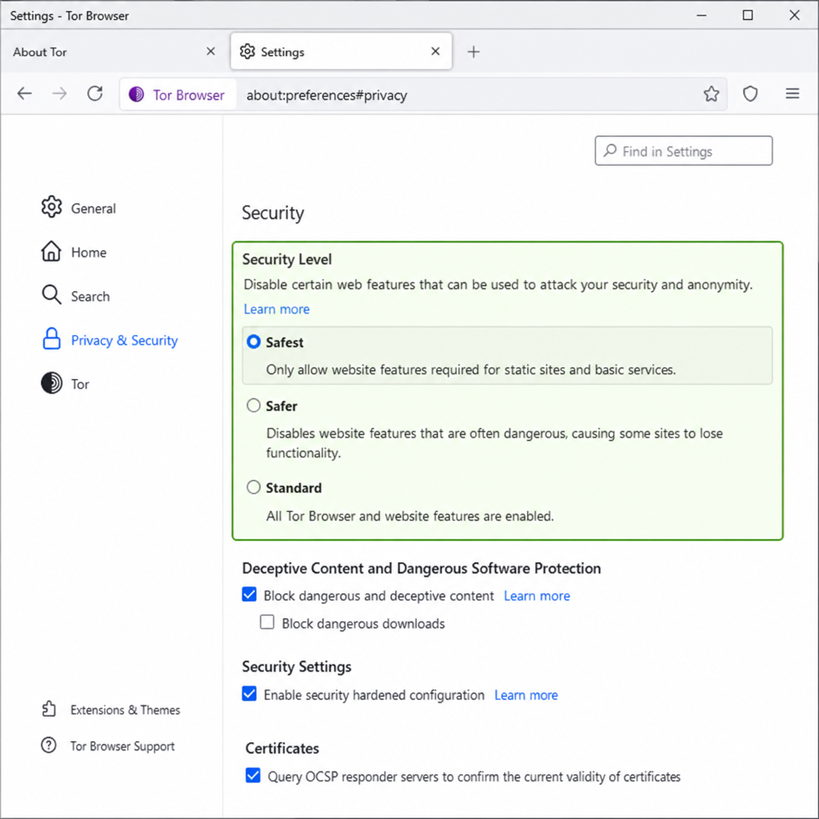The image size is (819, 819).
Task: Minimize the Tor Browser window
Action: [701, 15]
